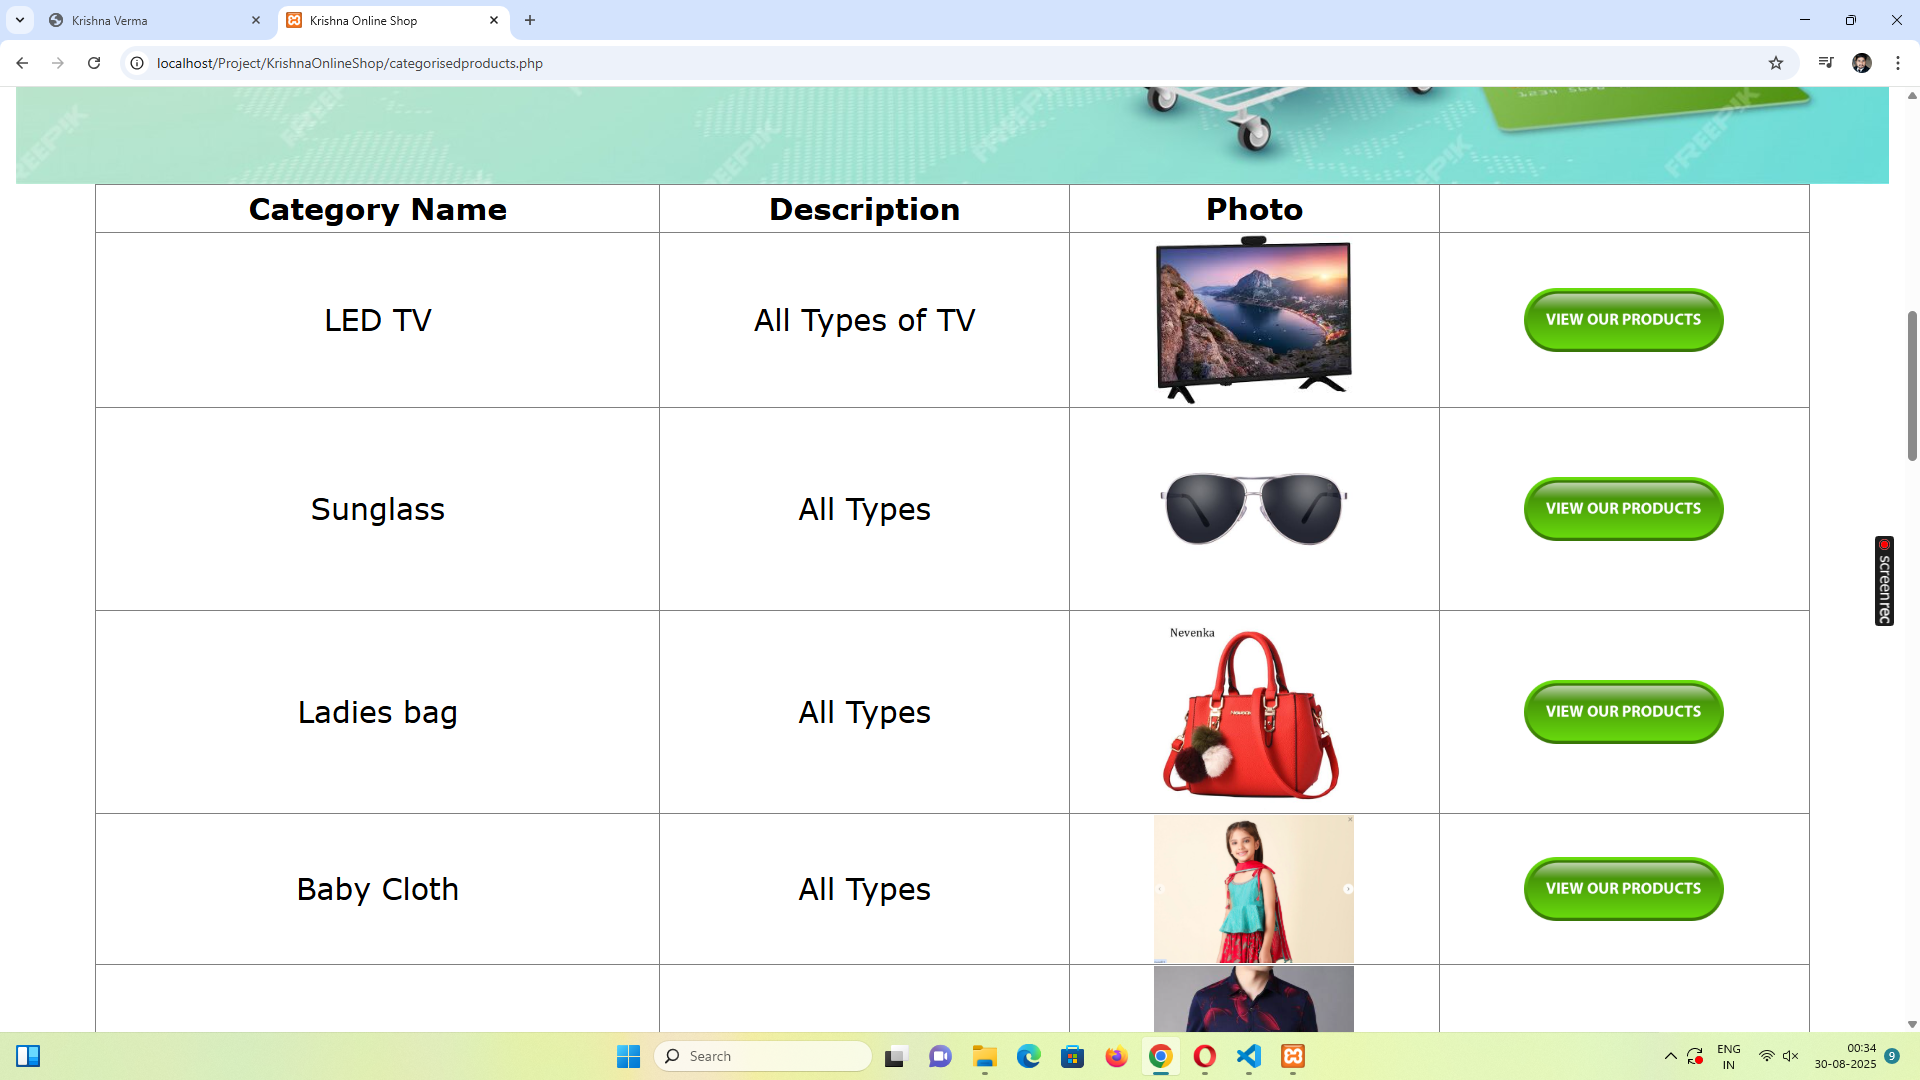Open the media control icon in toolbar
Screen dimensions: 1920x1080
coord(1826,63)
